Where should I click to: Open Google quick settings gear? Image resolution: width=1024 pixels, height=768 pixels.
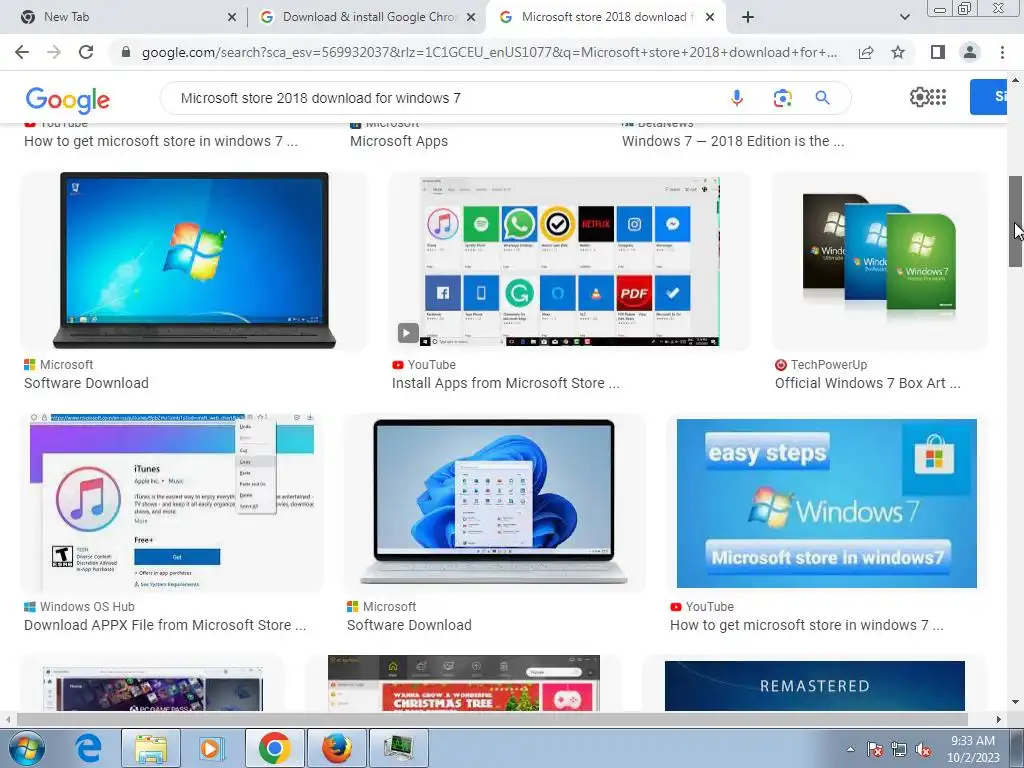tap(919, 97)
